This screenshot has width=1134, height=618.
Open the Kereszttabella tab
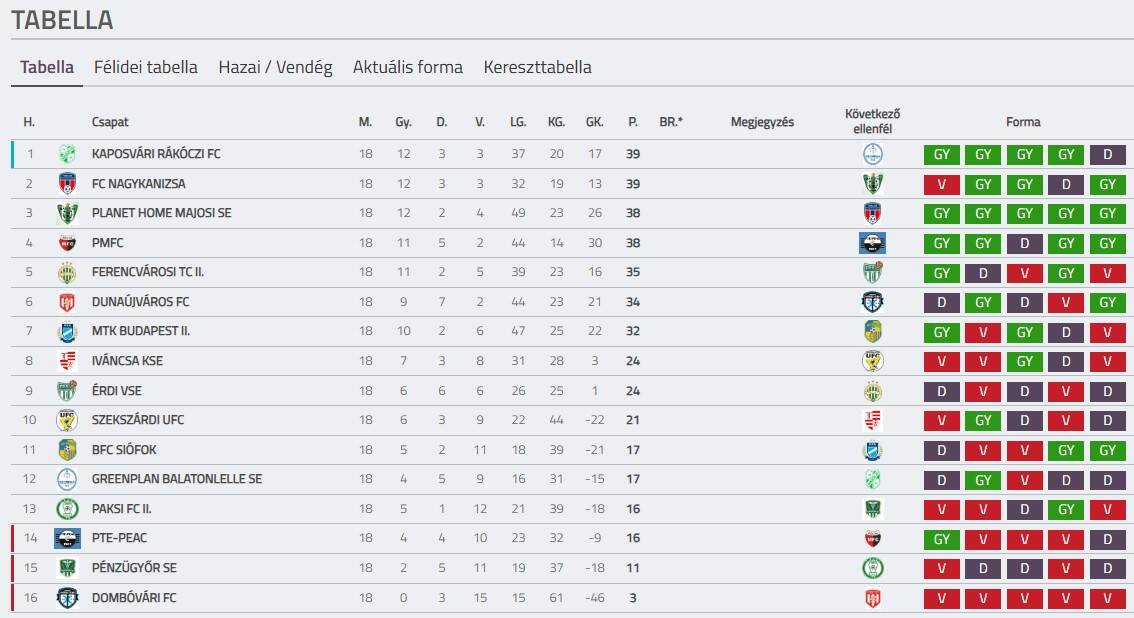(537, 68)
